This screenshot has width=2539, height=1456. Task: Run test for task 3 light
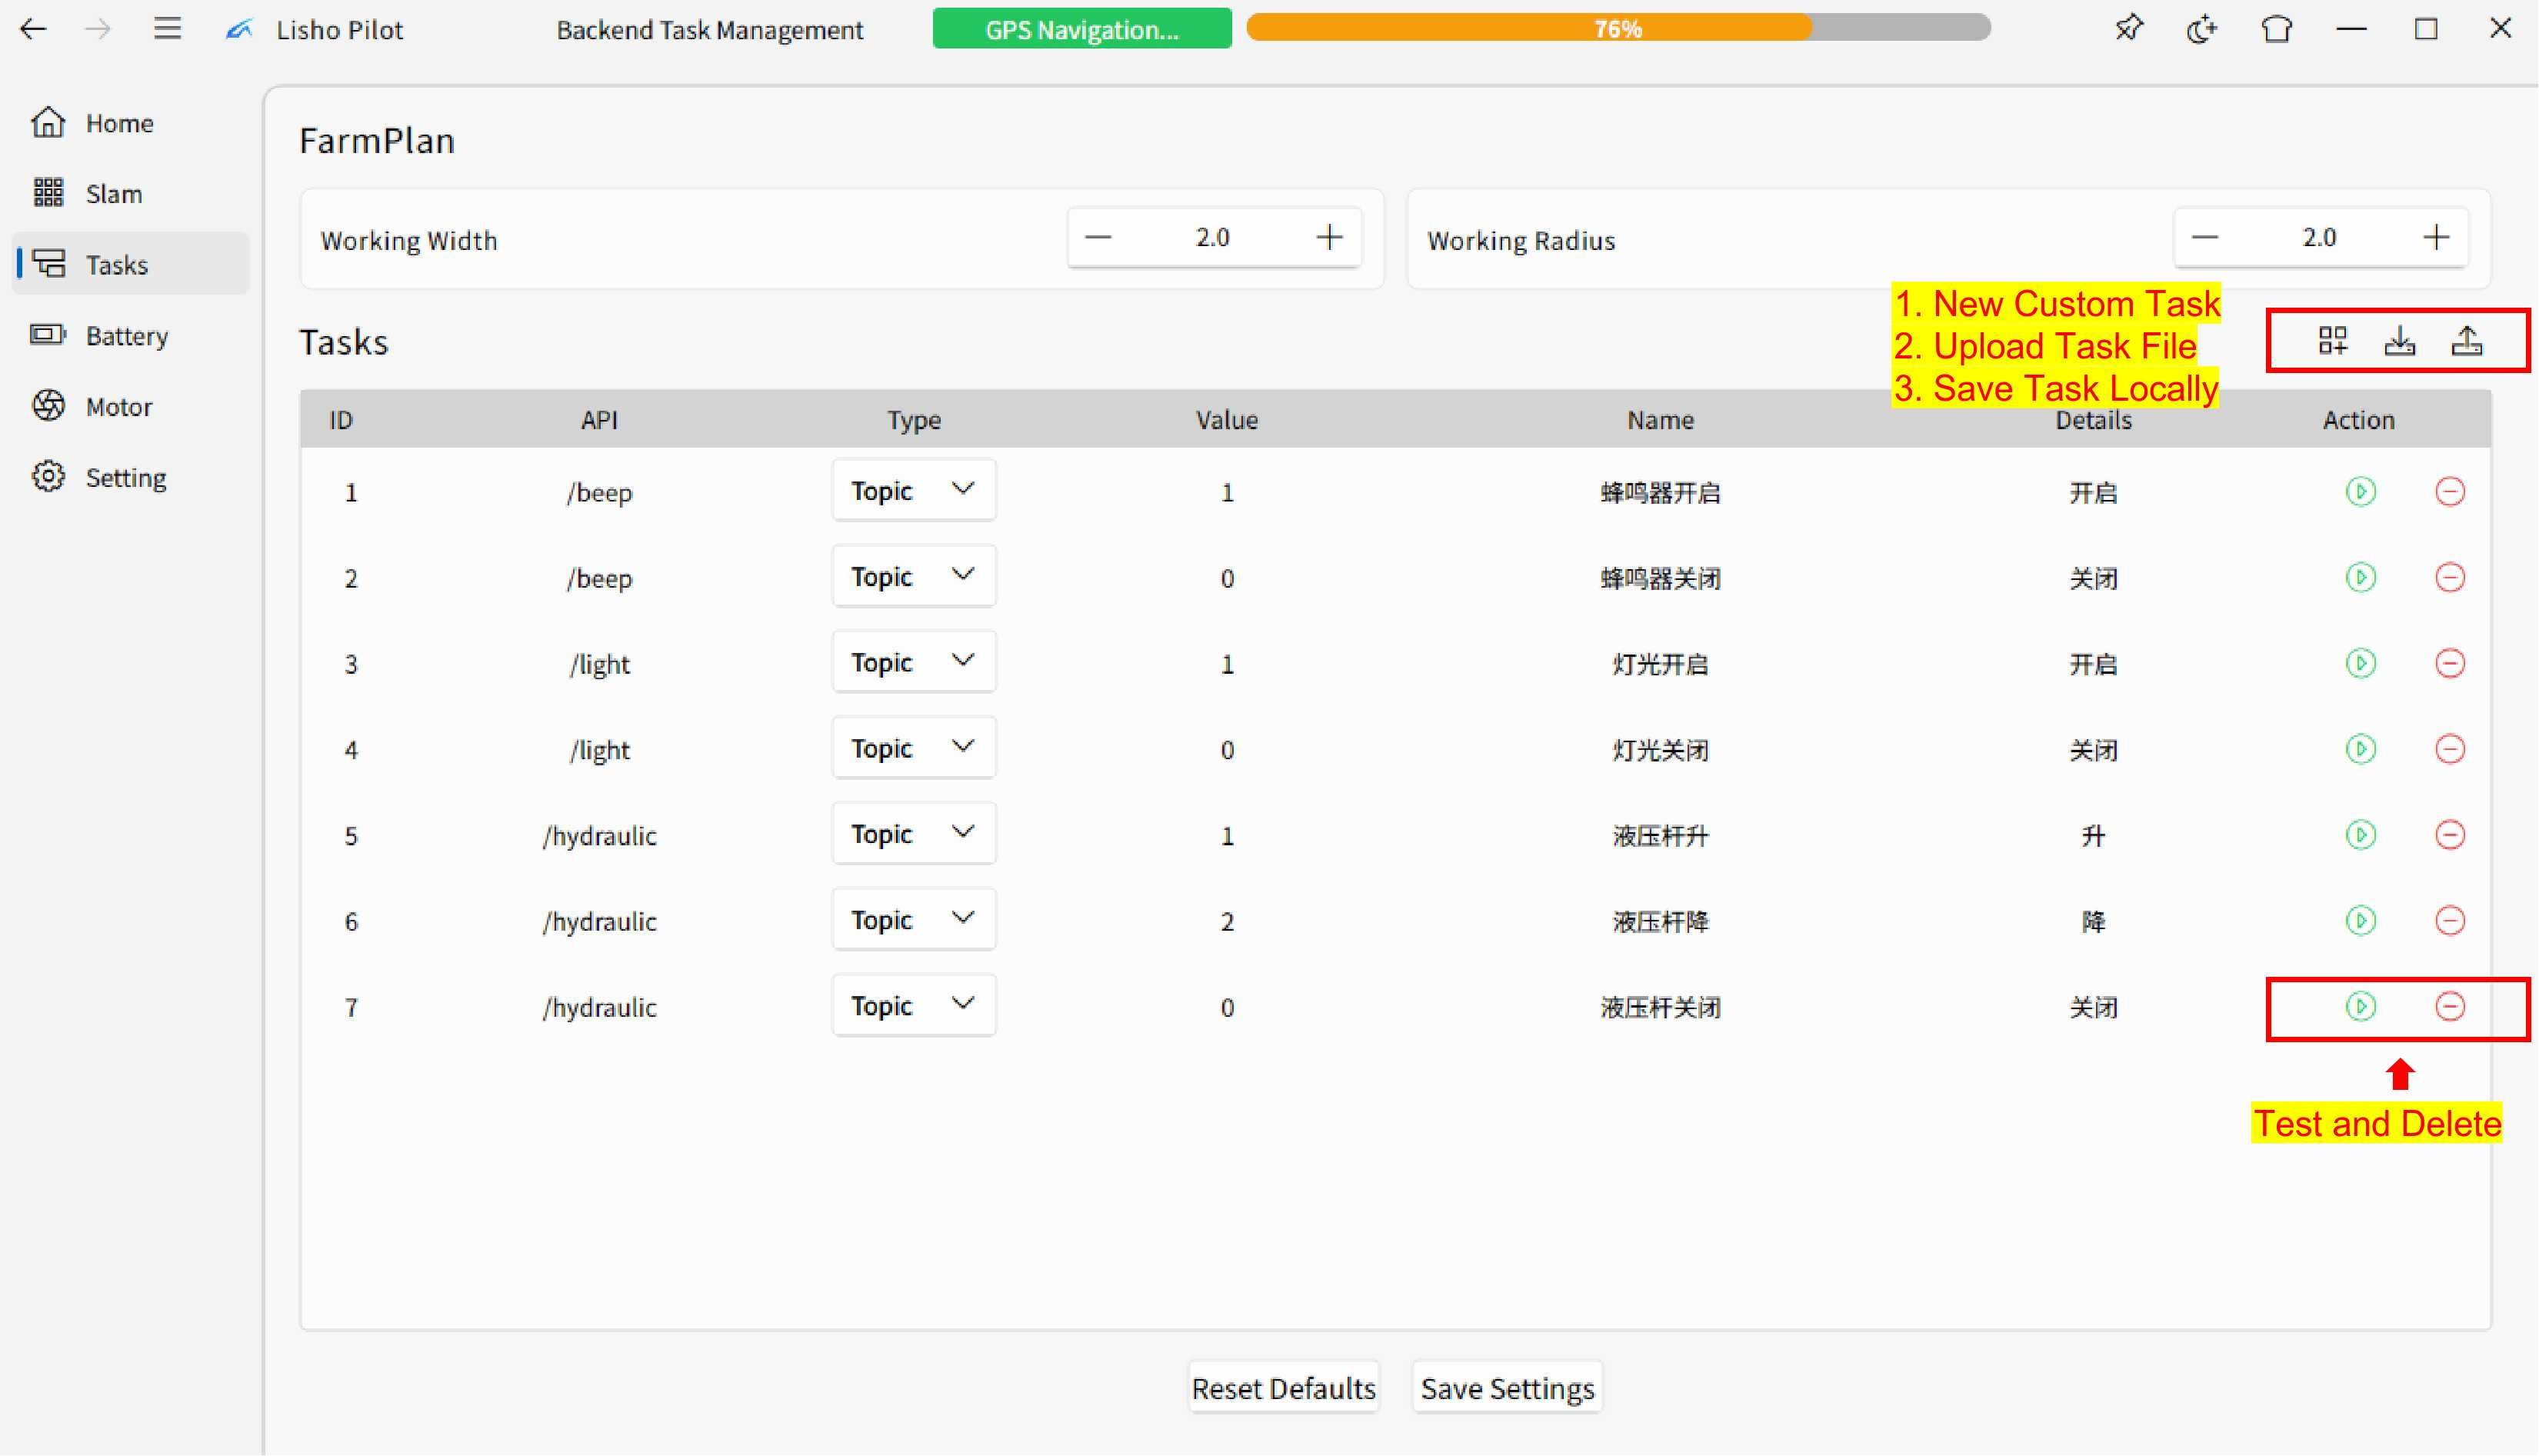tap(2361, 663)
